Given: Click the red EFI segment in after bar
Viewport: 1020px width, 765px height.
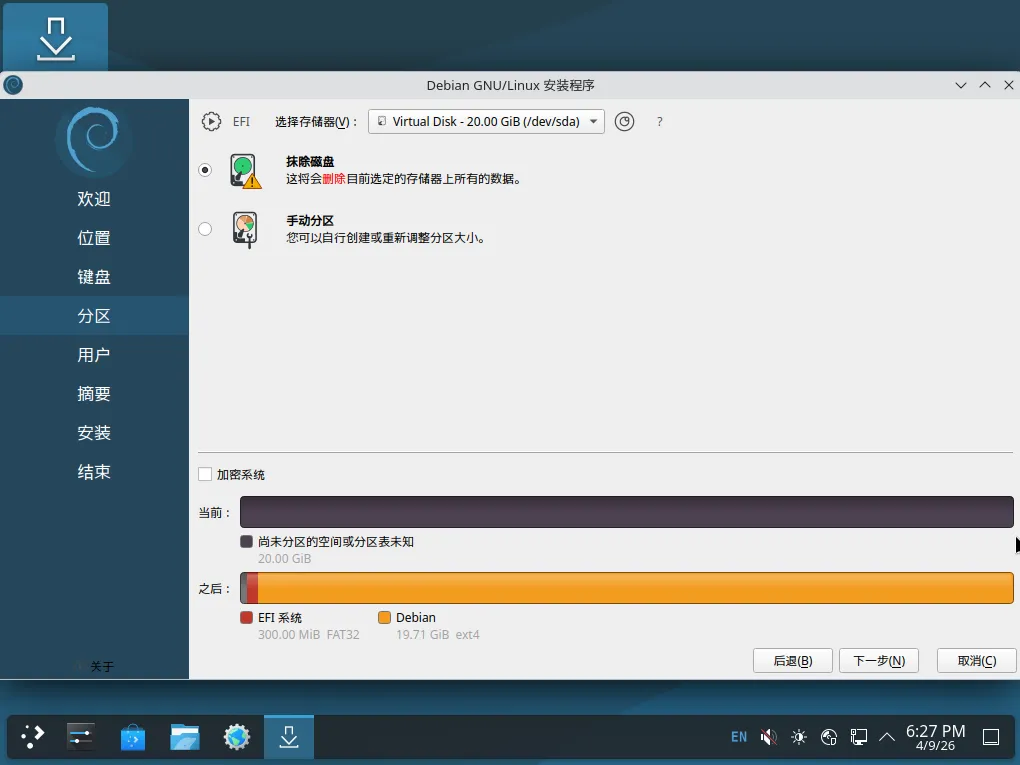Looking at the screenshot, I should point(252,588).
